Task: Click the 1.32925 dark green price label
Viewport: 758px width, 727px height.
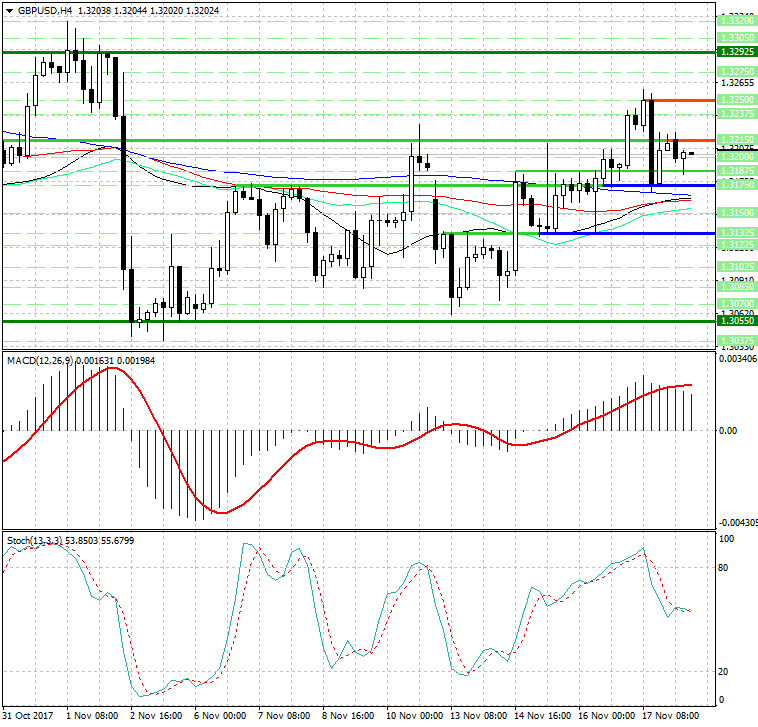Action: 736,51
